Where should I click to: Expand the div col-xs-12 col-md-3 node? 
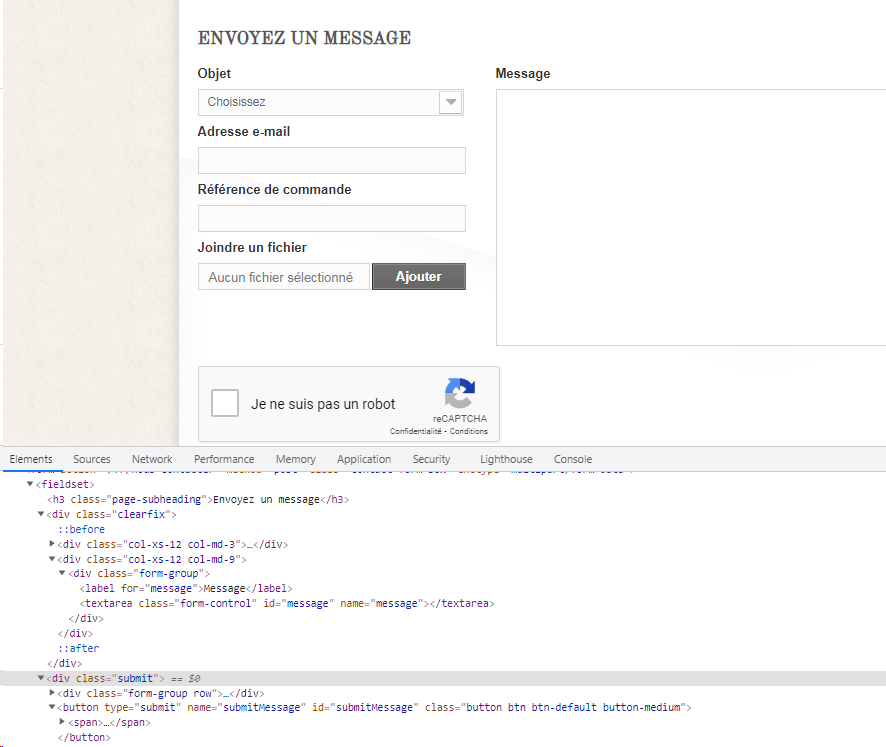pyautogui.click(x=52, y=544)
